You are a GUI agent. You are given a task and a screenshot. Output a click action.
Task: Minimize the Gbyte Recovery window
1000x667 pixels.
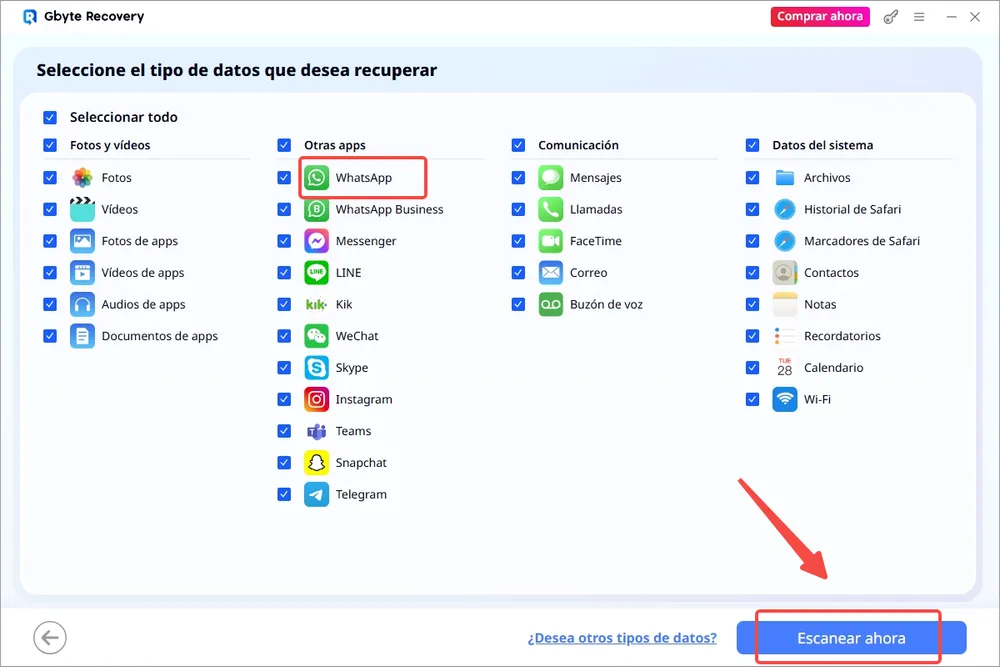(951, 17)
